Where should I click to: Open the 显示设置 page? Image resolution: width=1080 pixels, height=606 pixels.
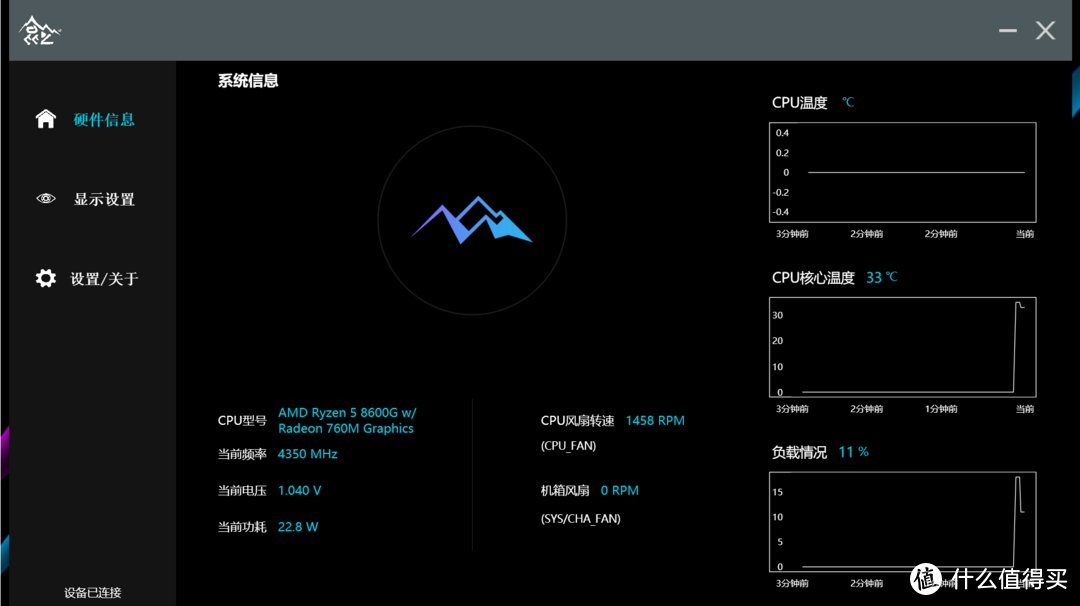(x=104, y=200)
